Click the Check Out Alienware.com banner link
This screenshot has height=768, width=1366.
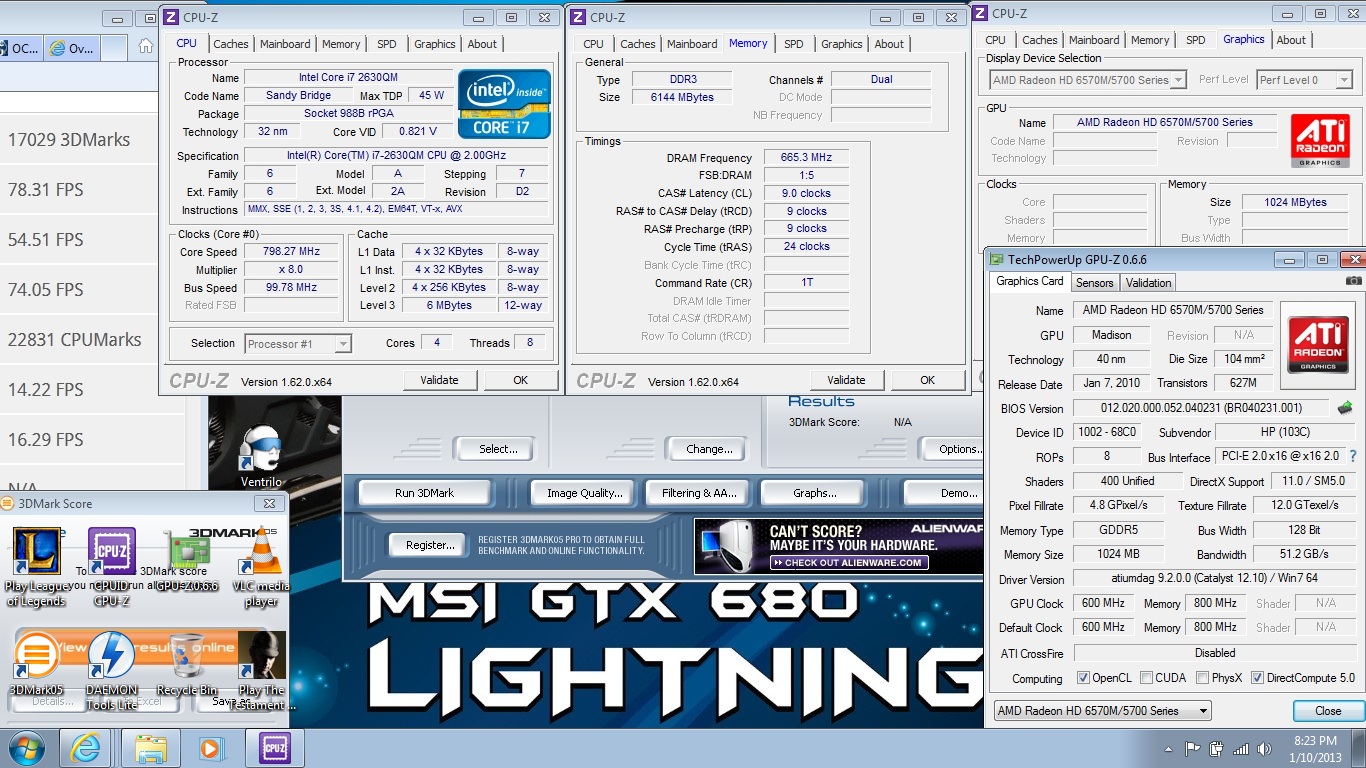coord(850,563)
